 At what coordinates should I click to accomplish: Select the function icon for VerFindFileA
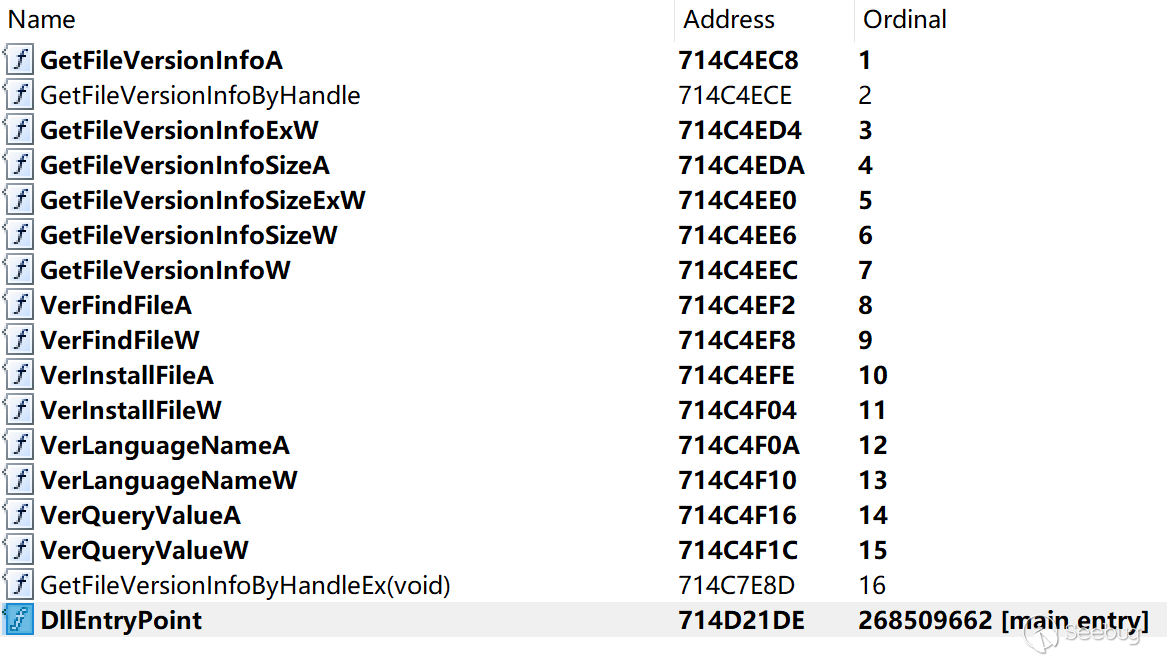(19, 305)
